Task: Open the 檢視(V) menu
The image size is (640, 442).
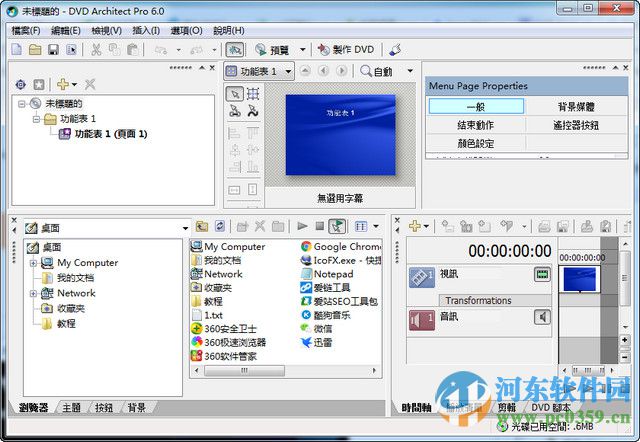Action: tap(106, 31)
